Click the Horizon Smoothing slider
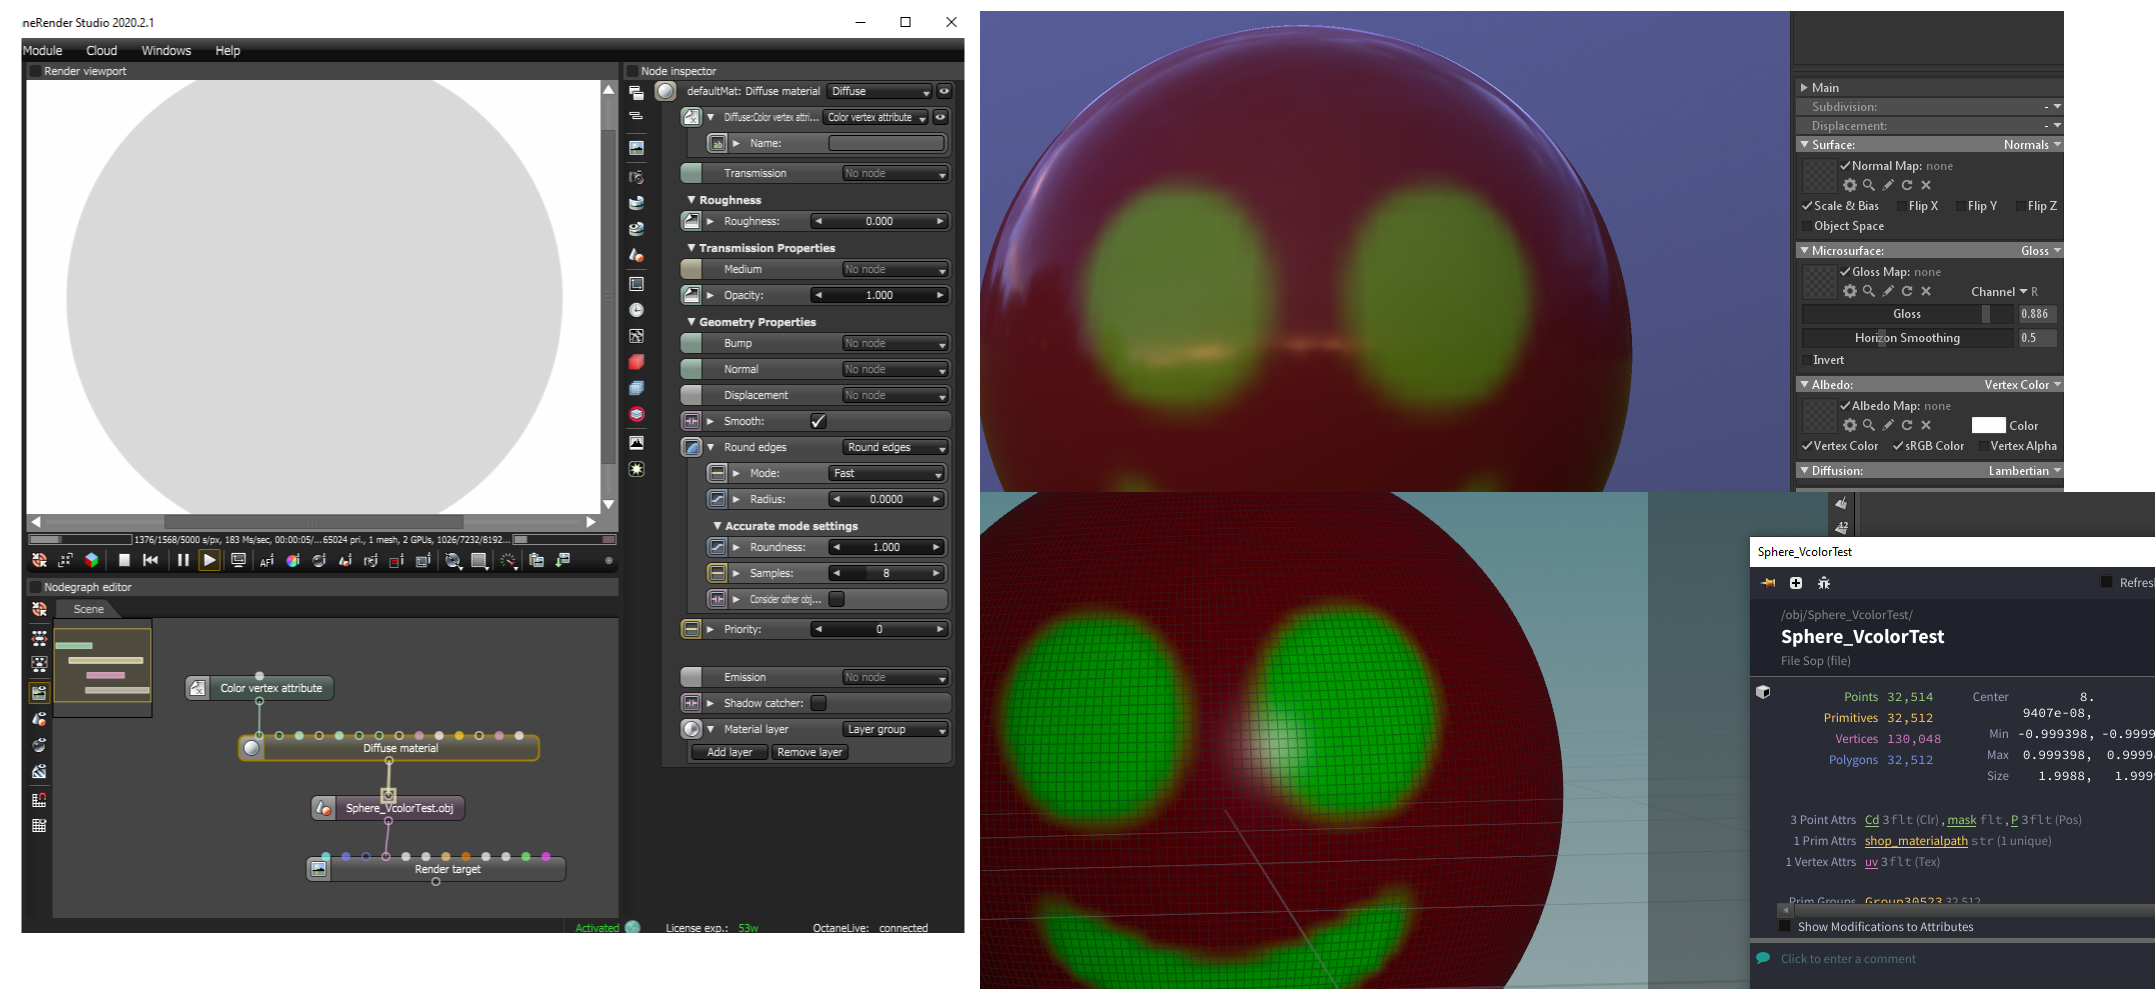Viewport: 2155px width, 989px height. (x=1907, y=338)
